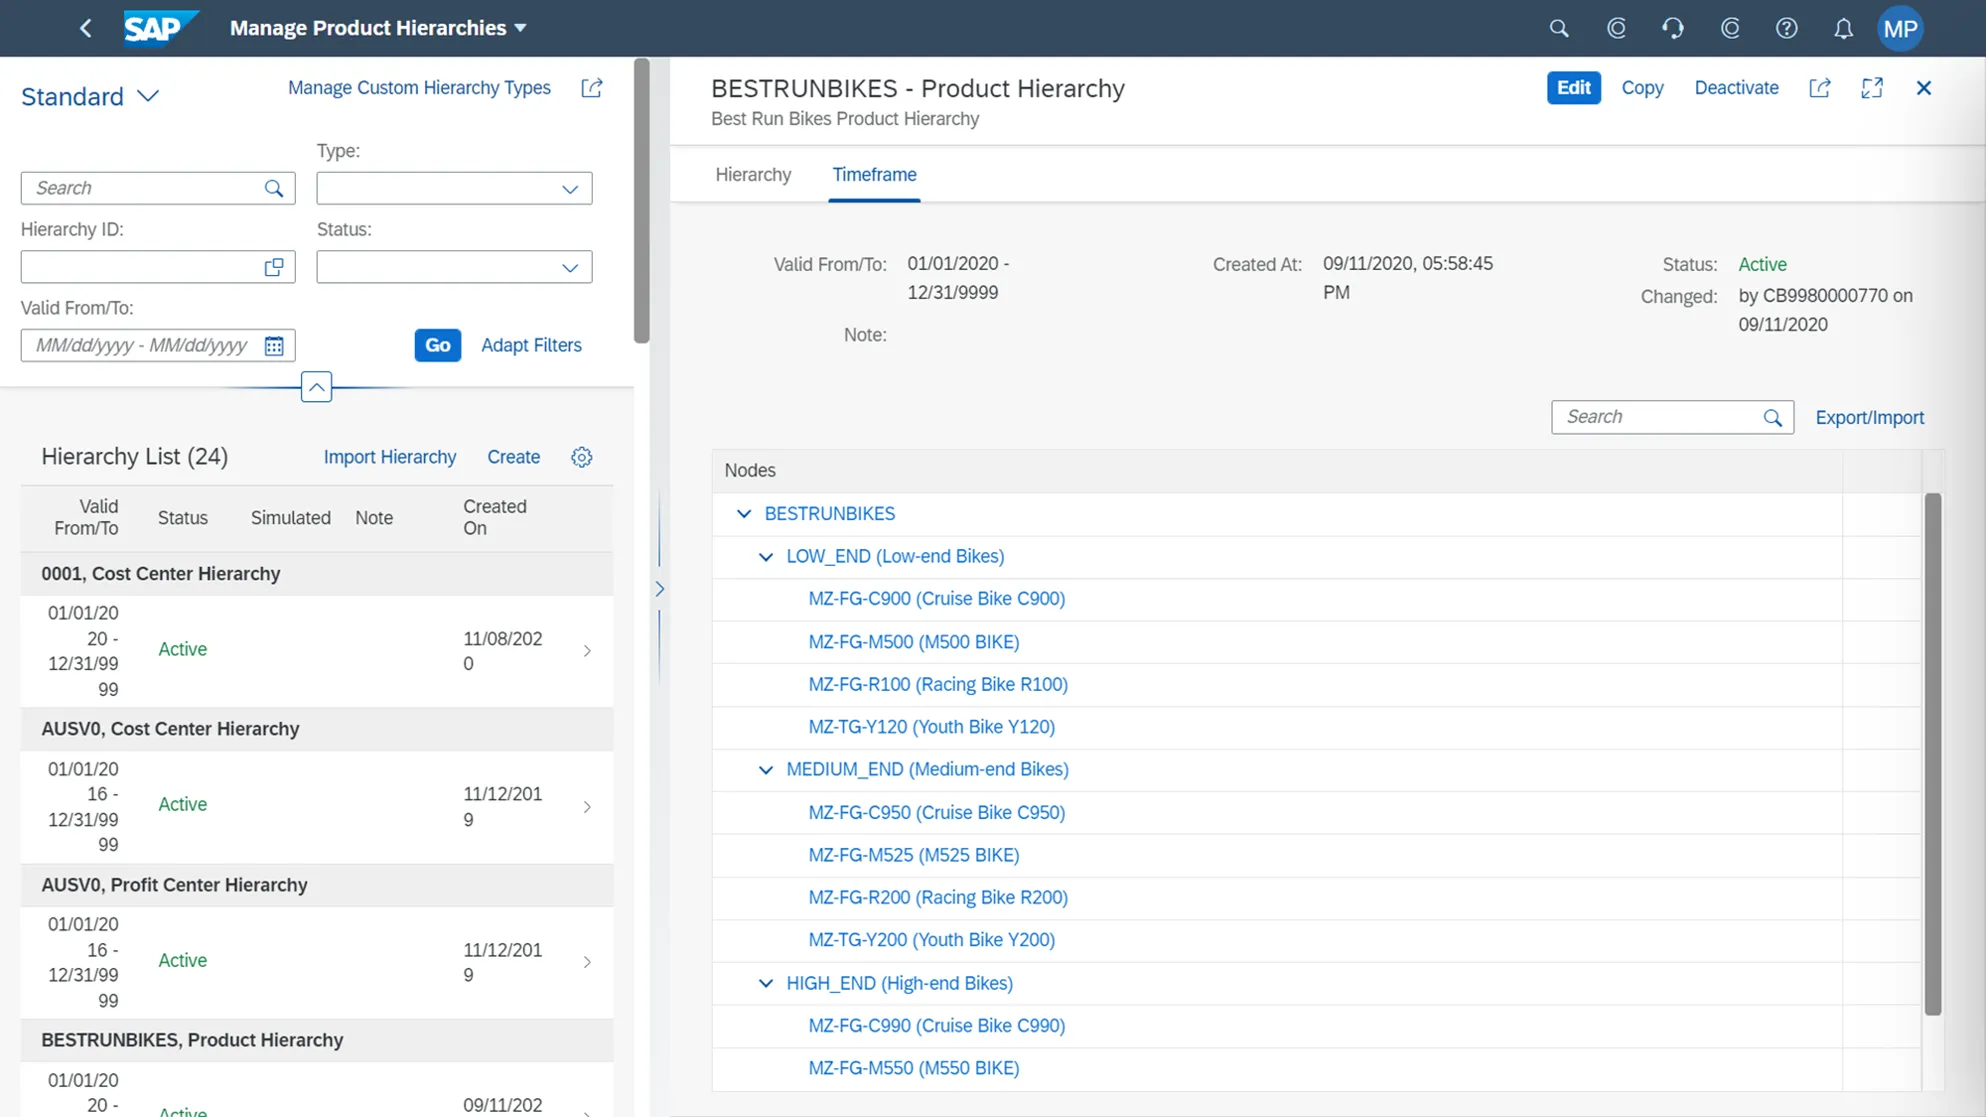The height and width of the screenshot is (1117, 1986).
Task: Click the Edit button
Action: 1573,88
